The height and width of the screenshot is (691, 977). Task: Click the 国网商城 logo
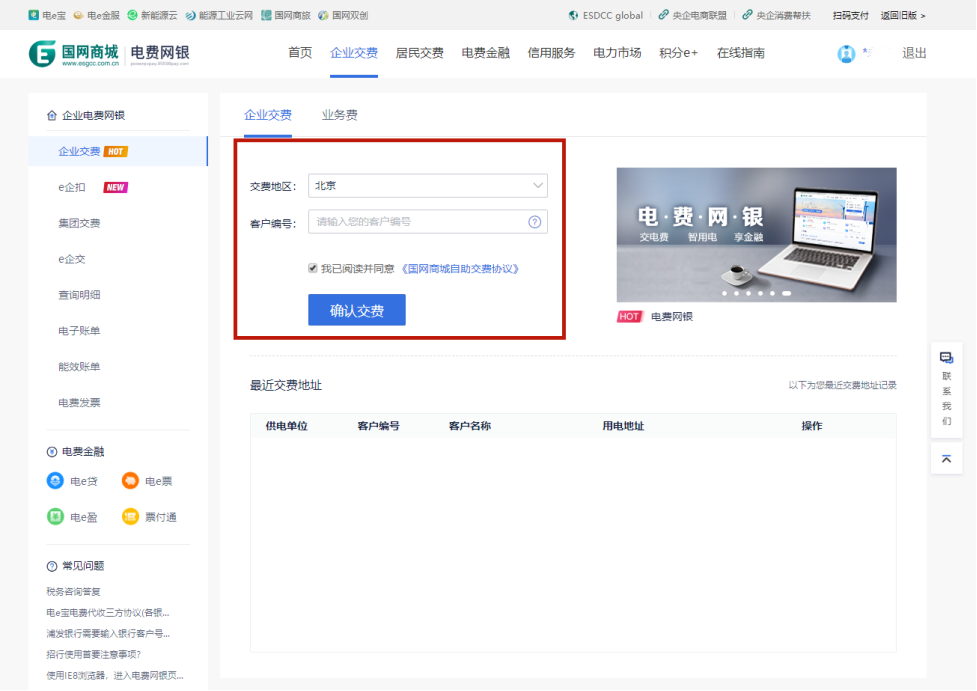pos(74,54)
